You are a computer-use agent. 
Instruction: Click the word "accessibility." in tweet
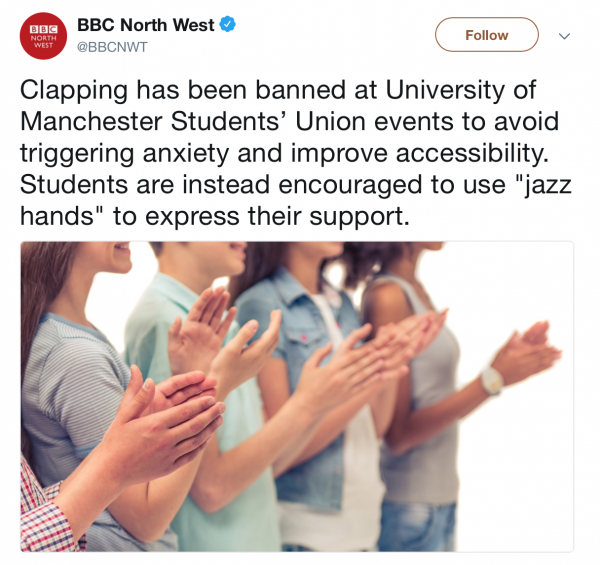pos(472,154)
